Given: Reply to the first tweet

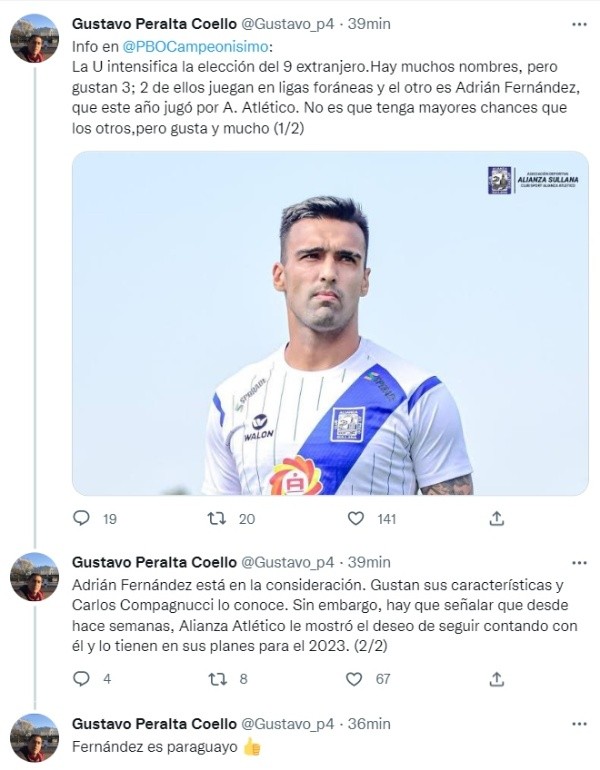Looking at the screenshot, I should click(x=82, y=518).
